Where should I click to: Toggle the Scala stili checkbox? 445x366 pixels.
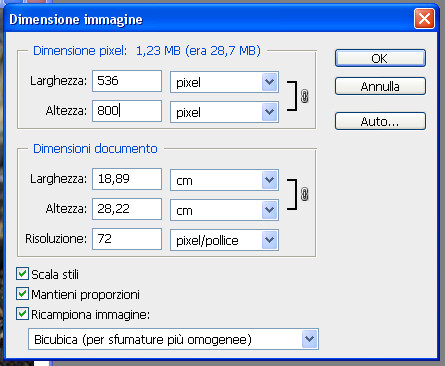[x=22, y=274]
